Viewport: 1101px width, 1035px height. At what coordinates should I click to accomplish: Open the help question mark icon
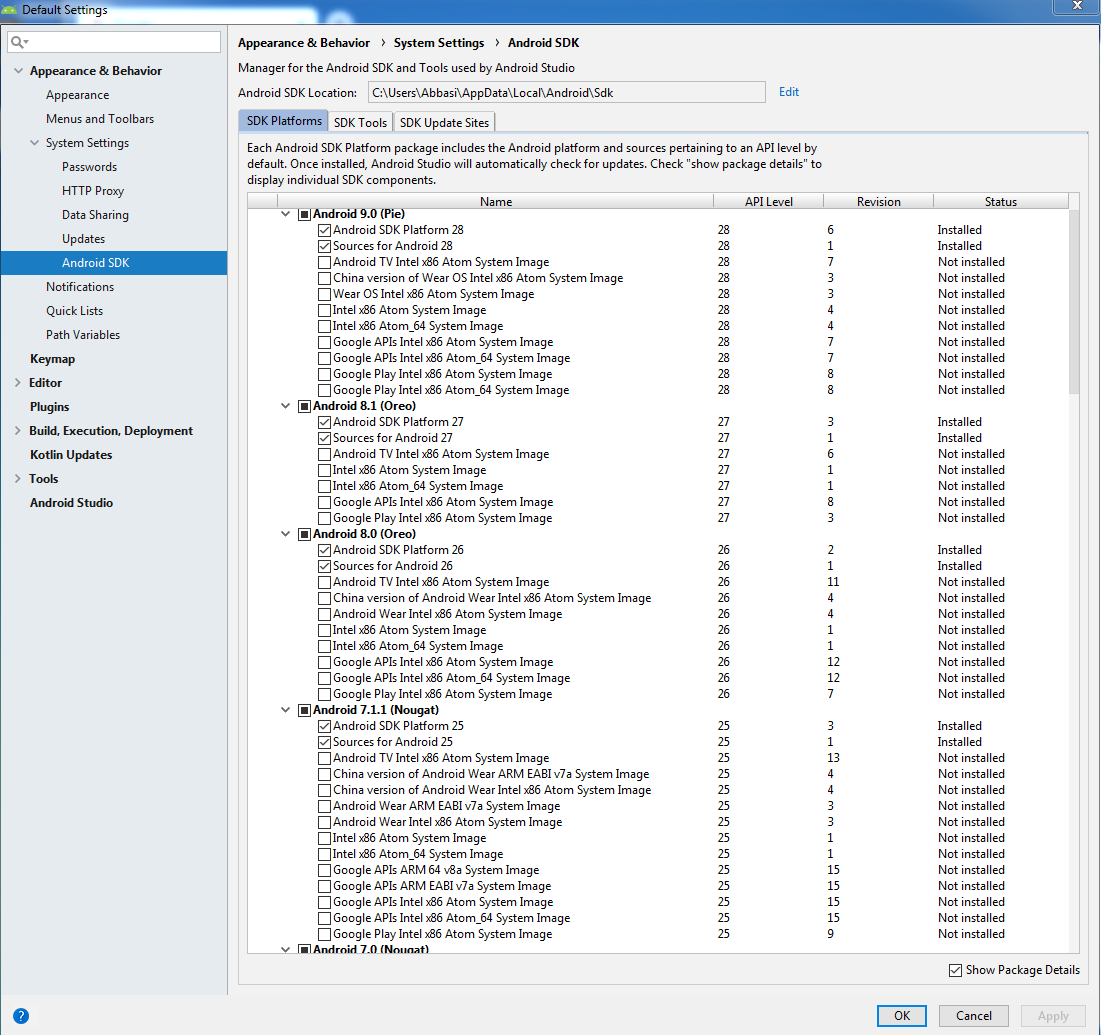(x=21, y=1015)
